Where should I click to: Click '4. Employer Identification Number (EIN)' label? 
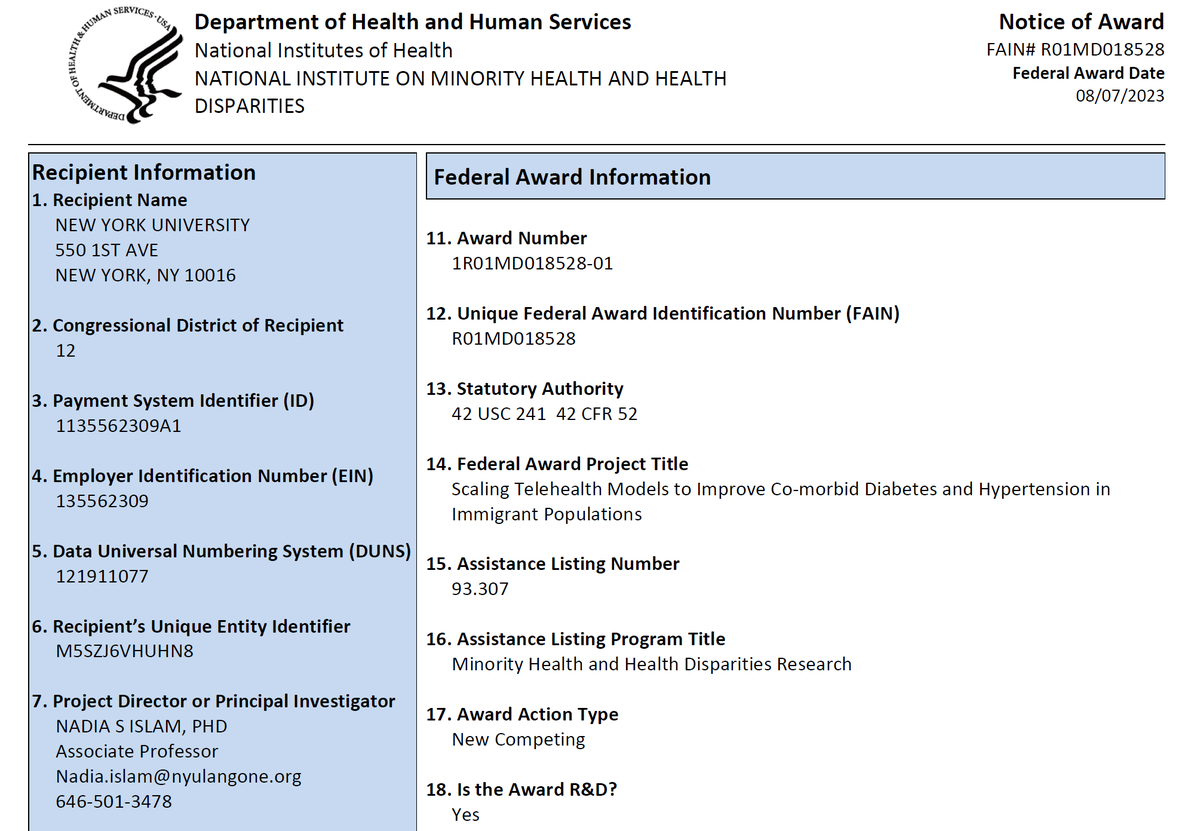[x=203, y=476]
